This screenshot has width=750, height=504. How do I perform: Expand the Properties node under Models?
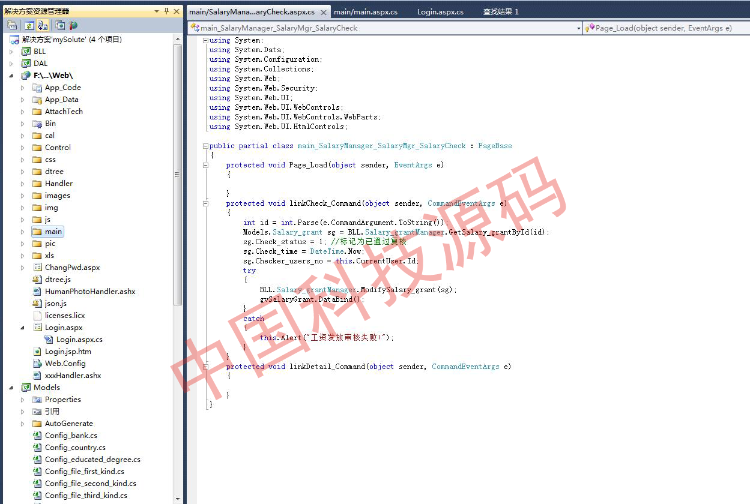[22, 399]
